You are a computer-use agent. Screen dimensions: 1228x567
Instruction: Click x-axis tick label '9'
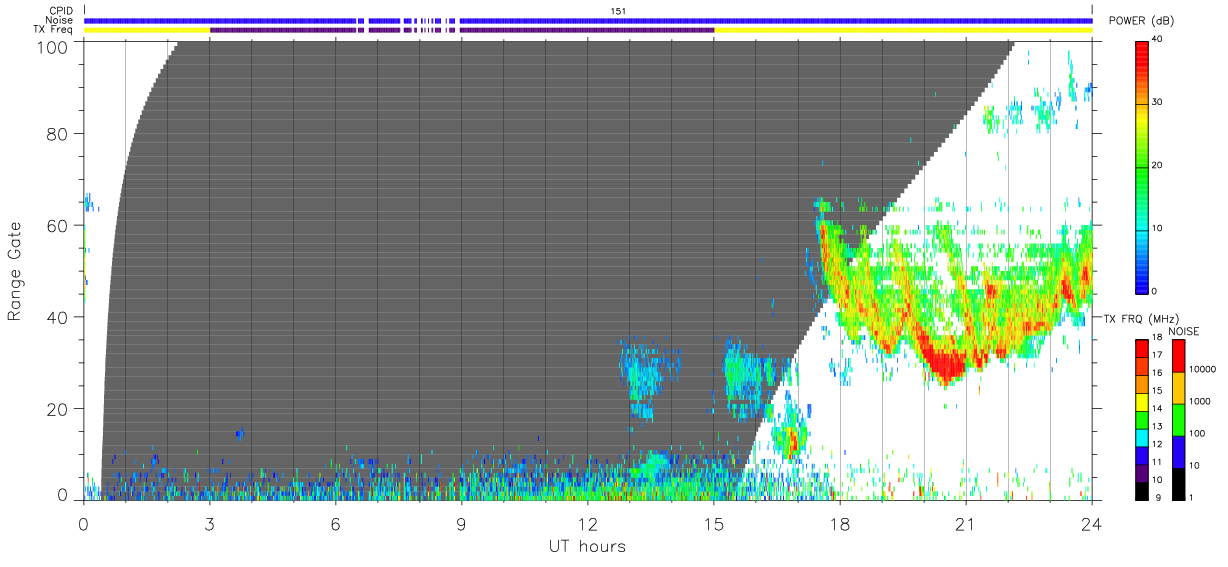[461, 523]
